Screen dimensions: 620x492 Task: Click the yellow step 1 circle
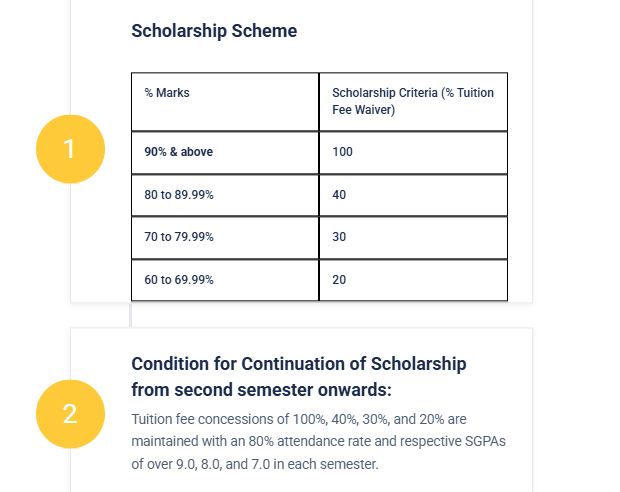70,149
